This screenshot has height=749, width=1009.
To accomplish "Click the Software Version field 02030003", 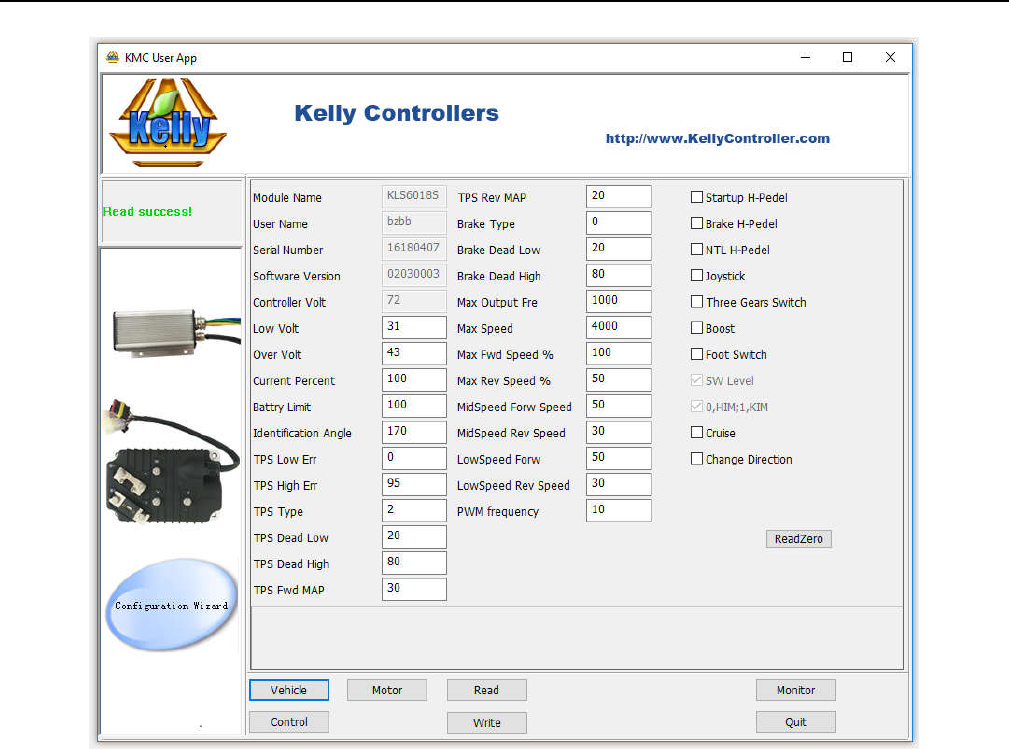I will (414, 275).
